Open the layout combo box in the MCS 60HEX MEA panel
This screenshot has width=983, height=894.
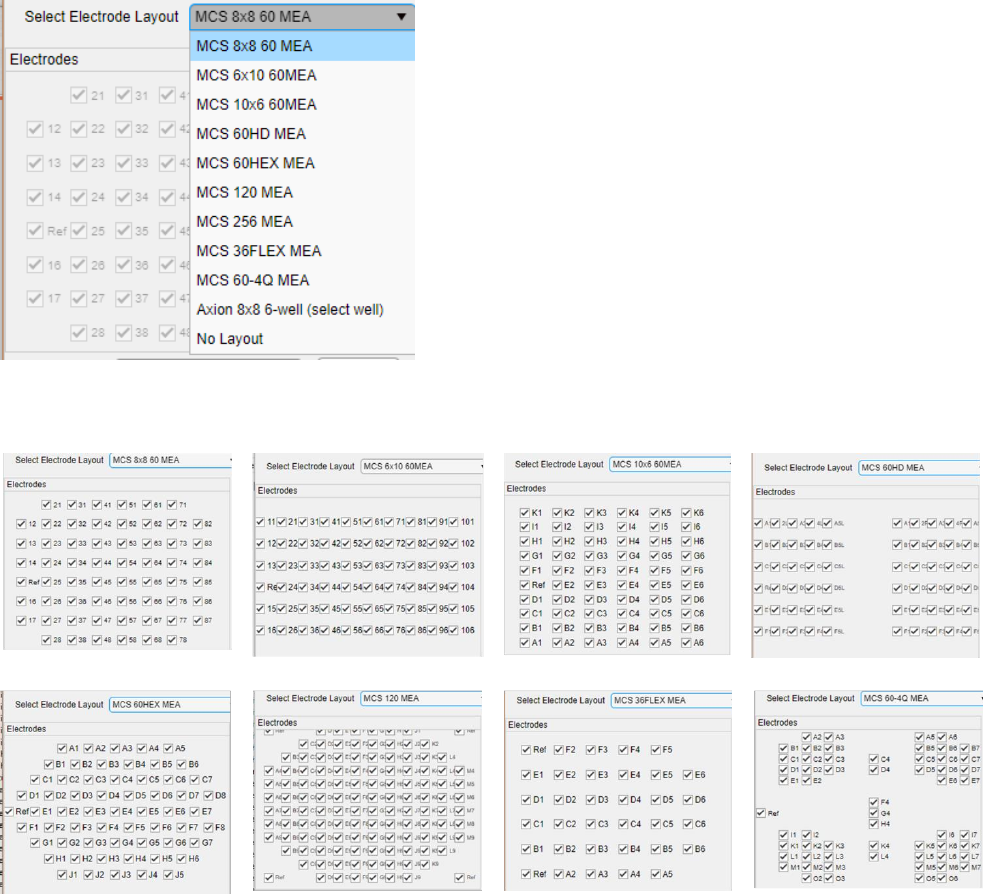click(x=170, y=705)
